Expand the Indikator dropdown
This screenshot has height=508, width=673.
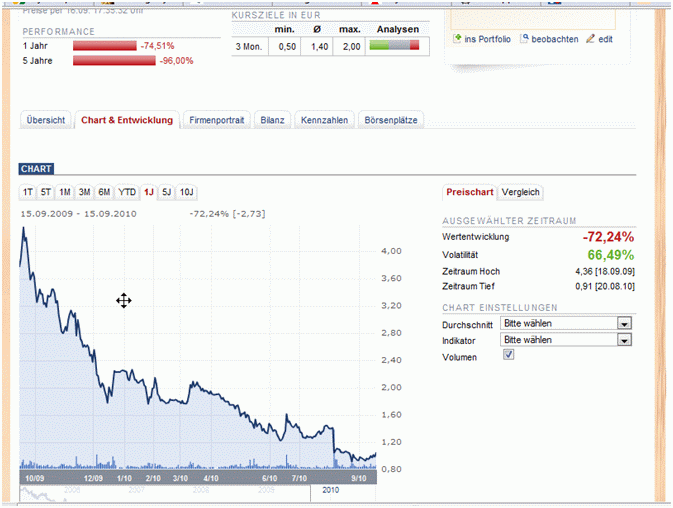(x=624, y=340)
